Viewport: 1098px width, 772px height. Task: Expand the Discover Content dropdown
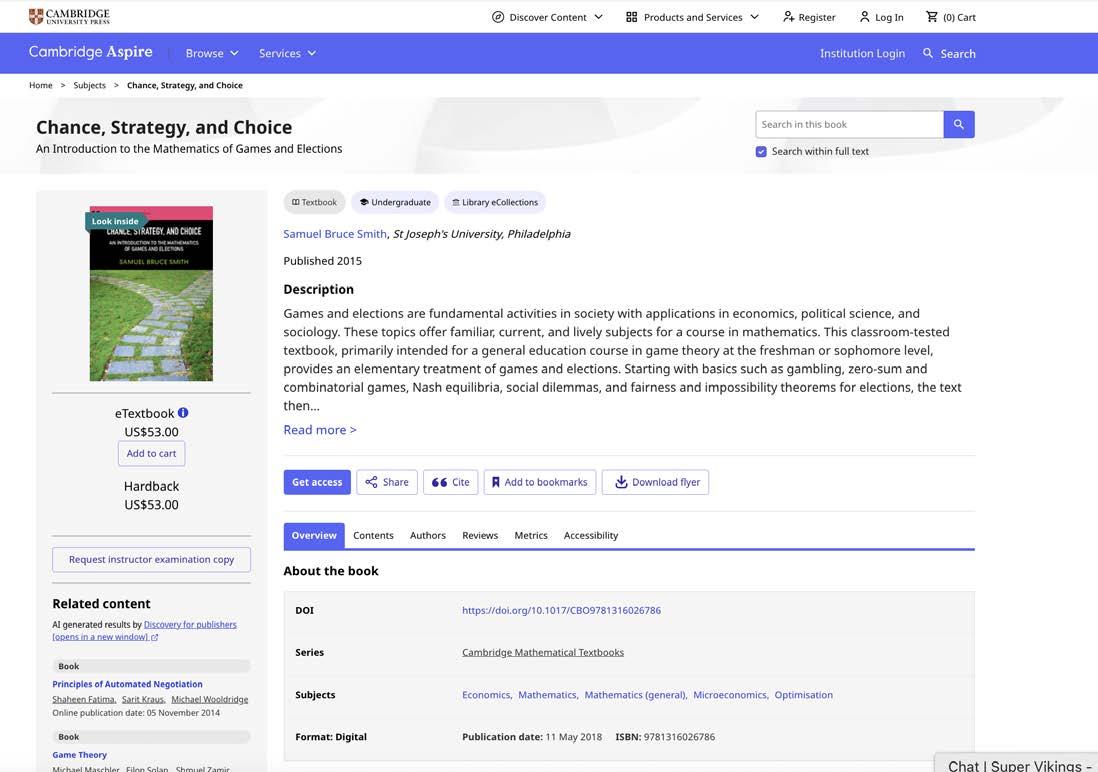tap(598, 17)
